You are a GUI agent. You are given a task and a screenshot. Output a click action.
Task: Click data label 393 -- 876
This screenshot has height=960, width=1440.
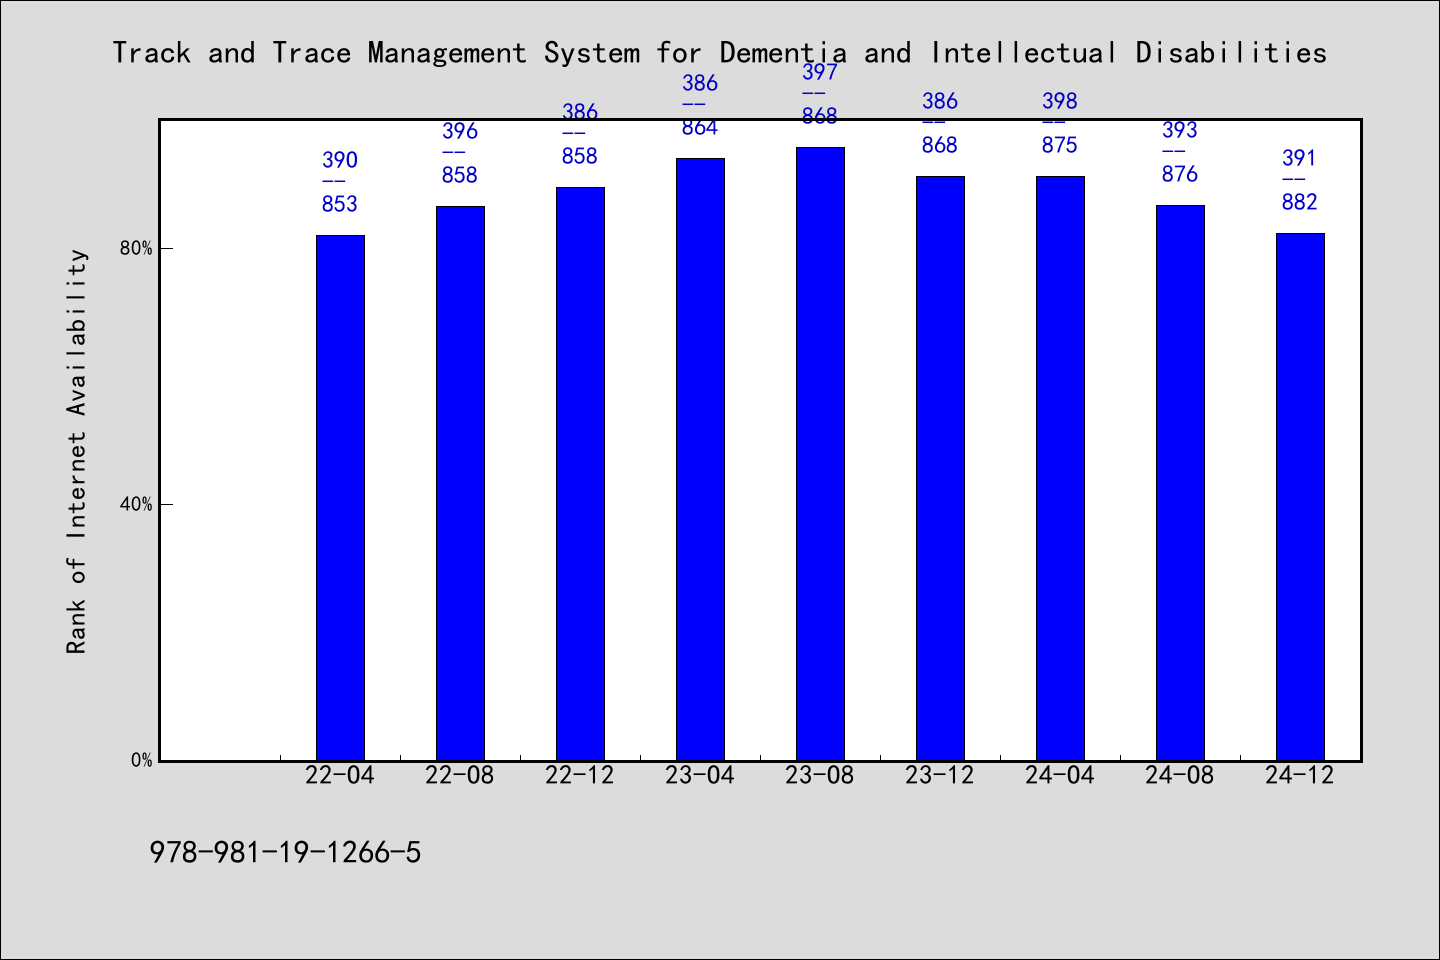click(x=1180, y=152)
